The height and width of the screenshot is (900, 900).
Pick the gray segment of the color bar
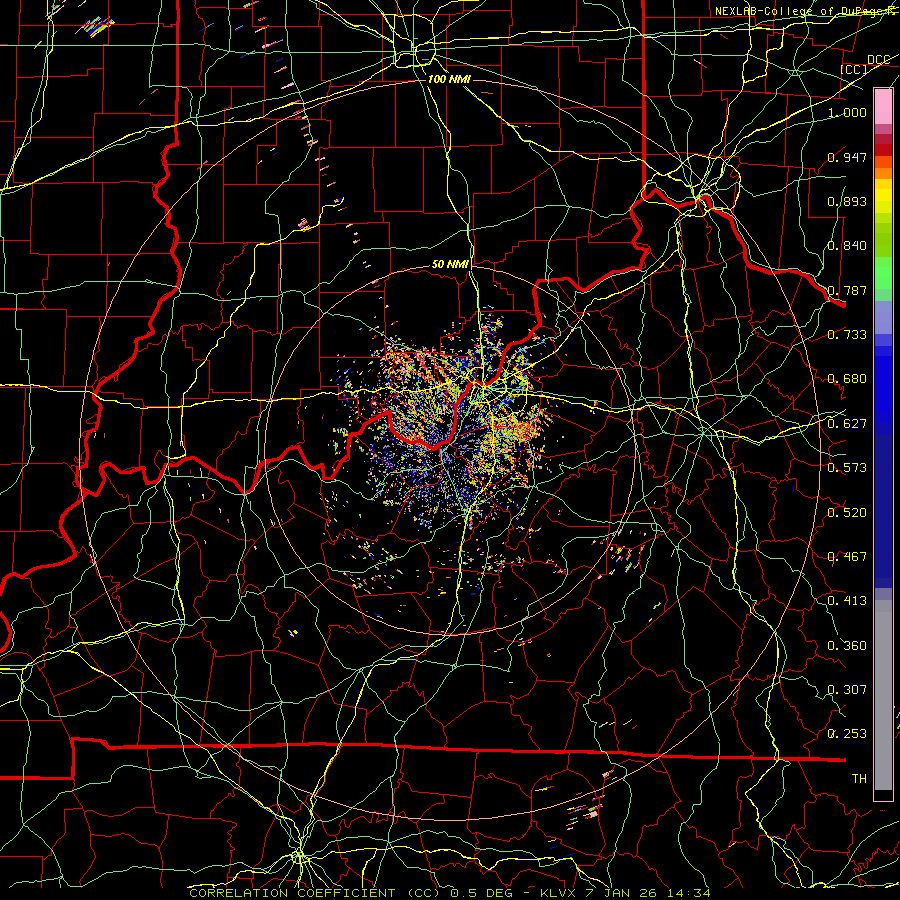pyautogui.click(x=883, y=695)
